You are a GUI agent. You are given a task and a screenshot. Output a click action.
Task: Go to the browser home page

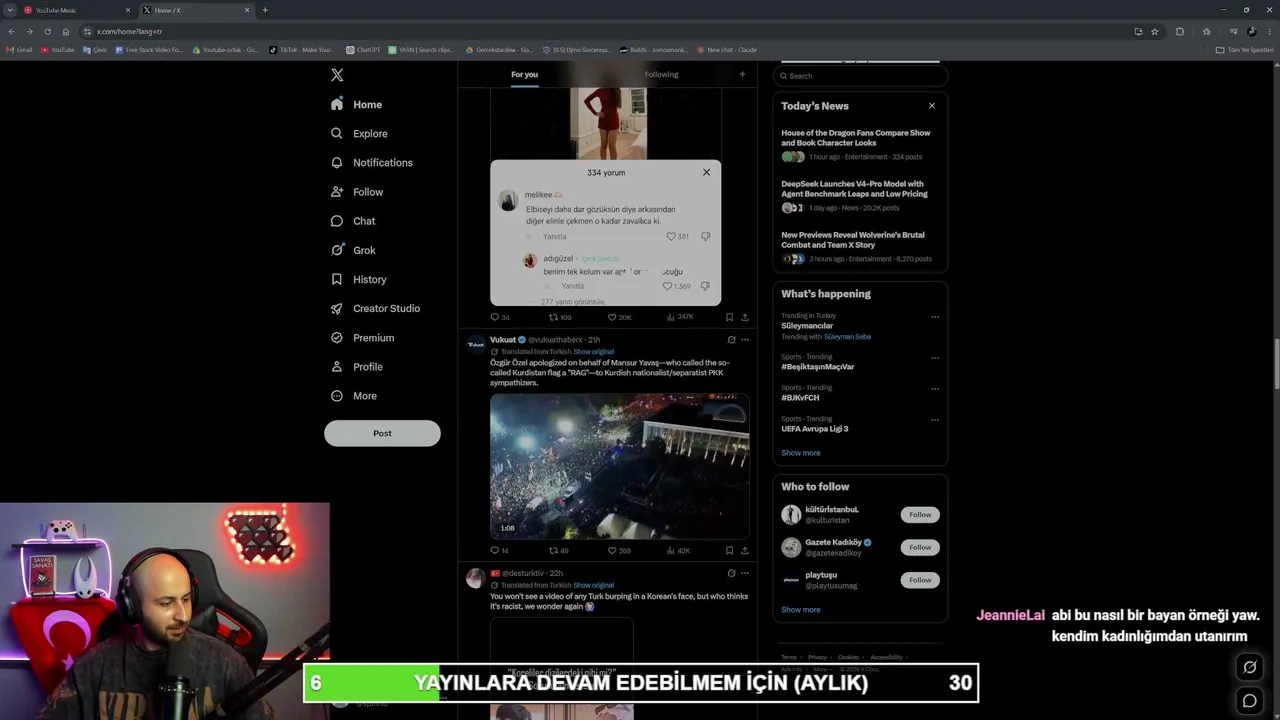66,31
